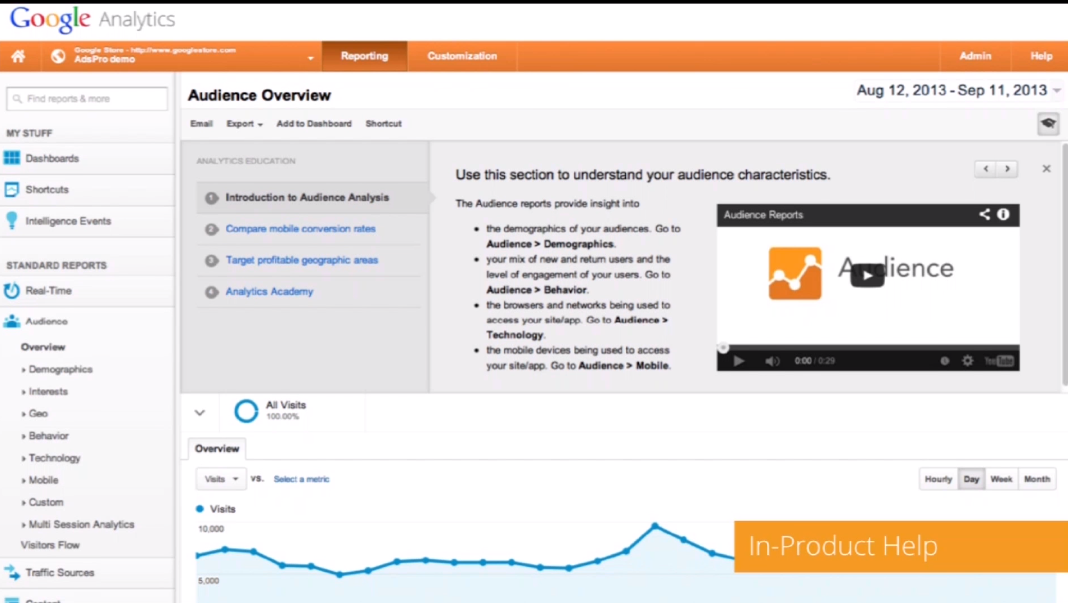Open video settings gear icon
The width and height of the screenshot is (1068, 603).
tap(967, 361)
